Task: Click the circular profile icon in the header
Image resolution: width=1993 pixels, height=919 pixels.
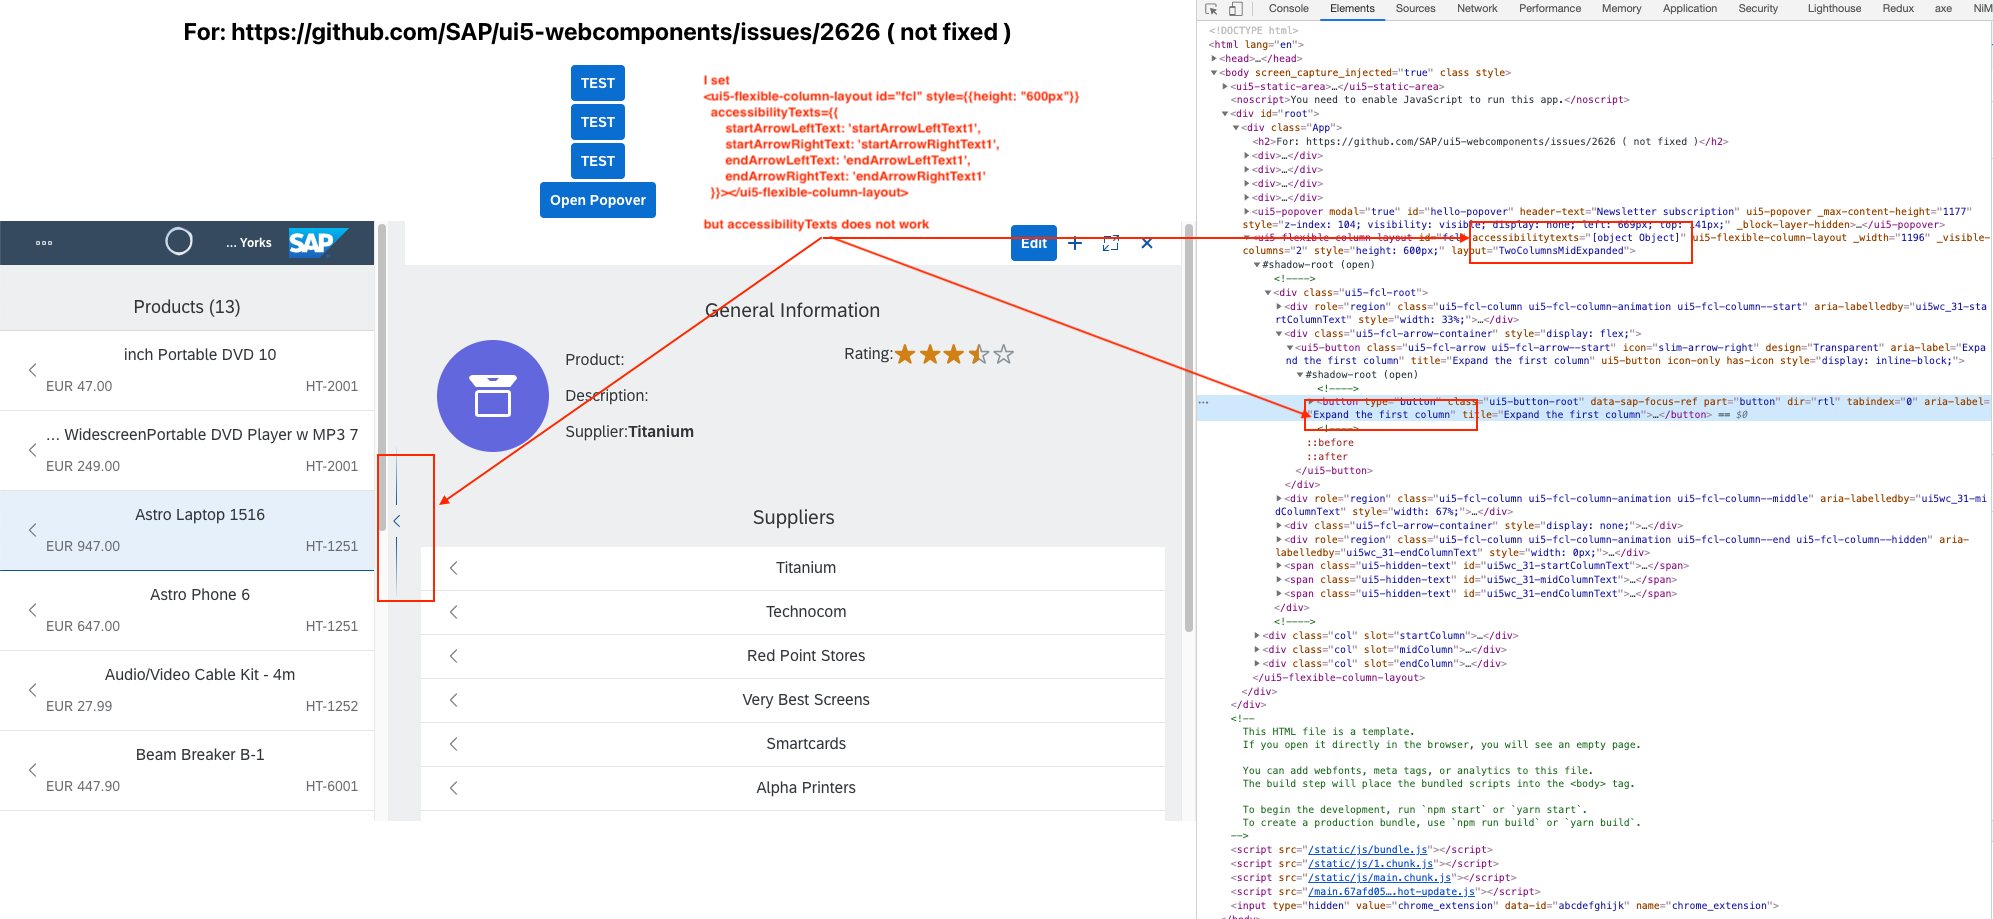Action: (x=180, y=242)
